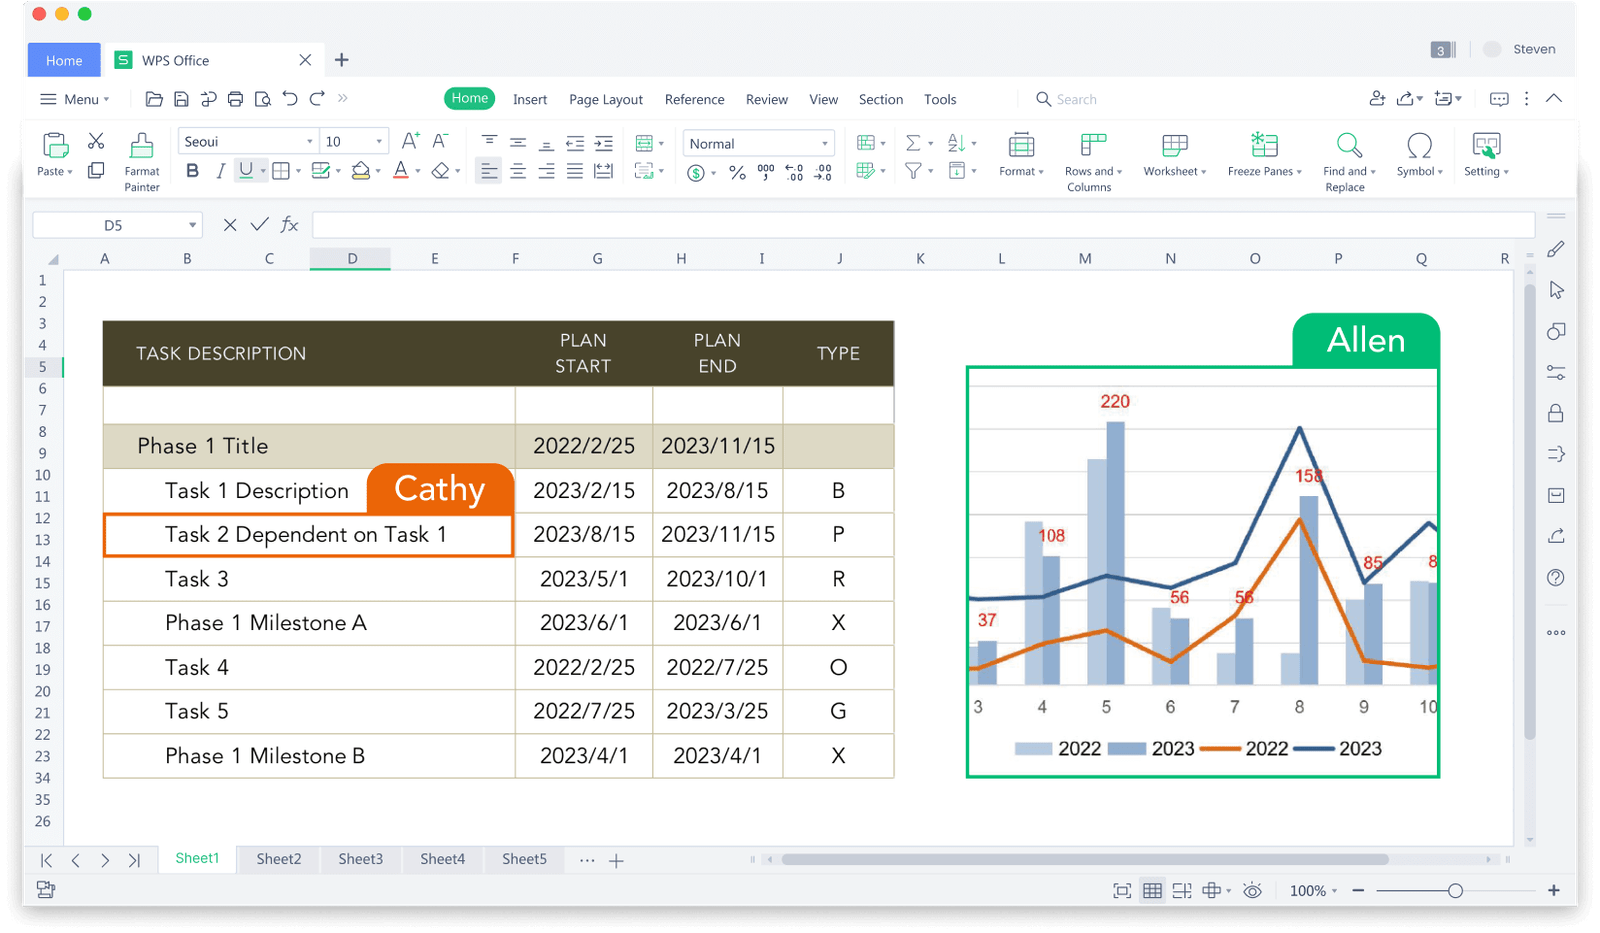Click the Symbol insert icon

pos(1418,146)
